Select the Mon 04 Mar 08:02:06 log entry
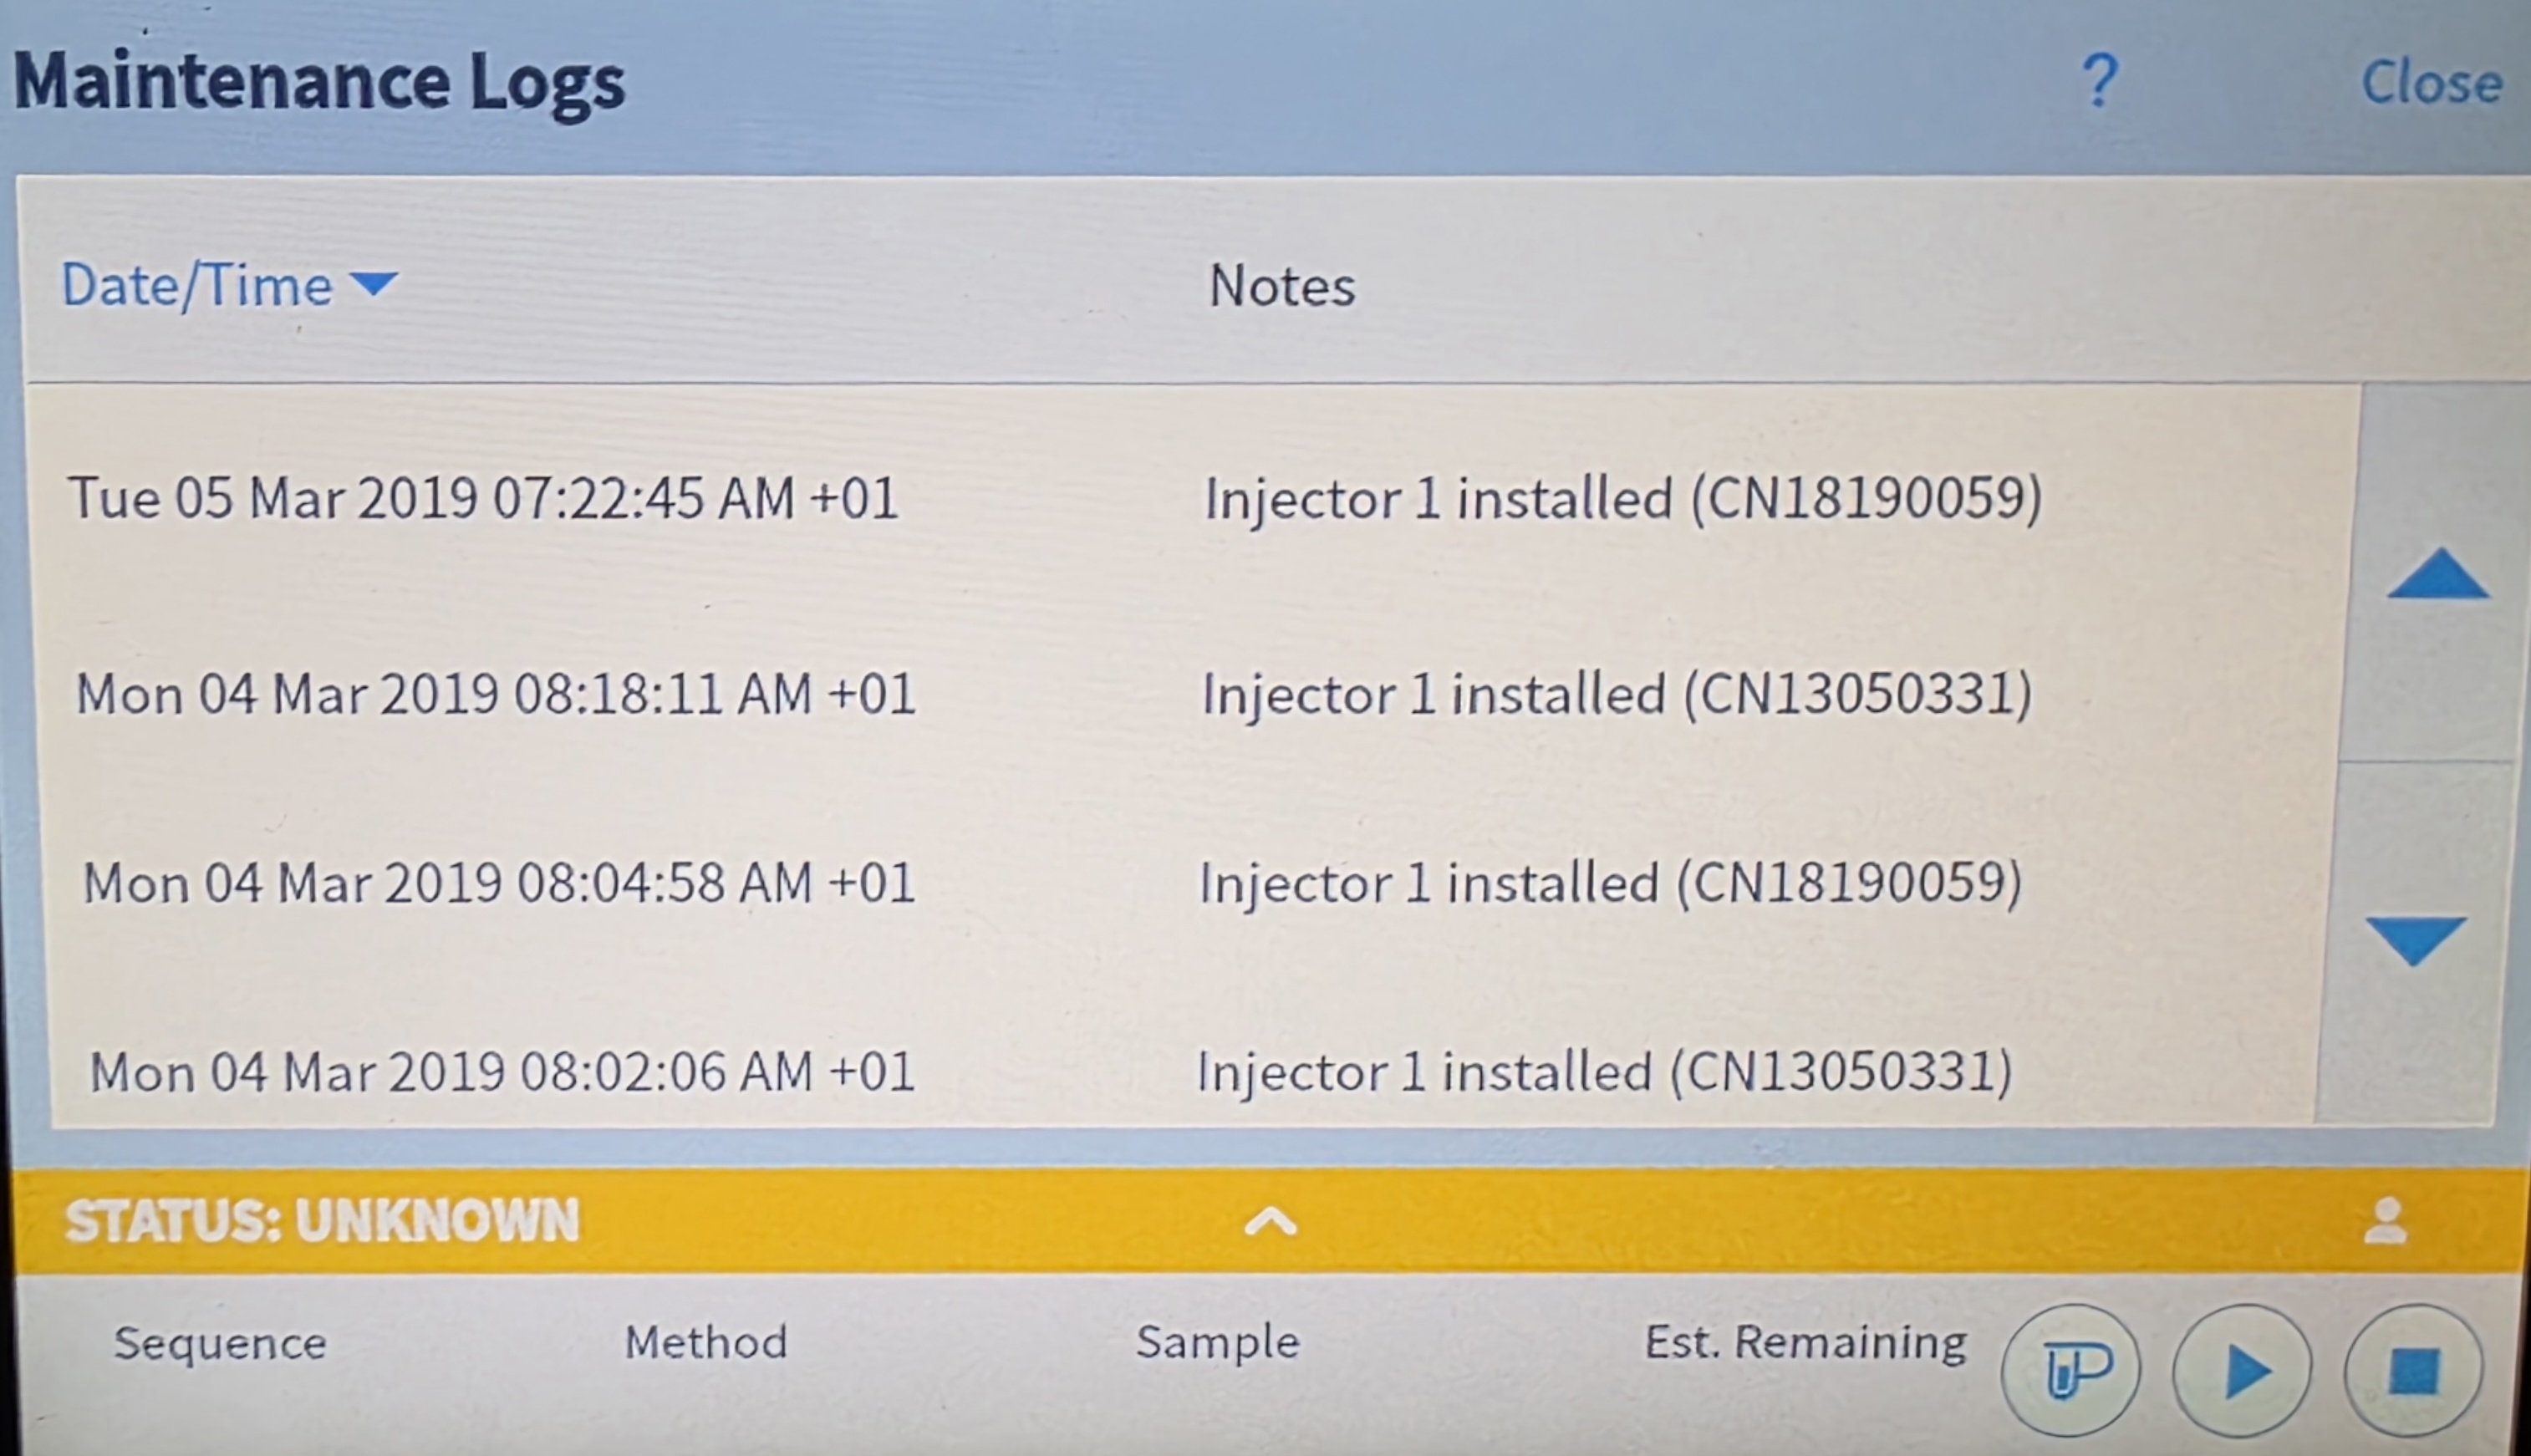Screen dimensions: 2531x1456 [502, 1072]
